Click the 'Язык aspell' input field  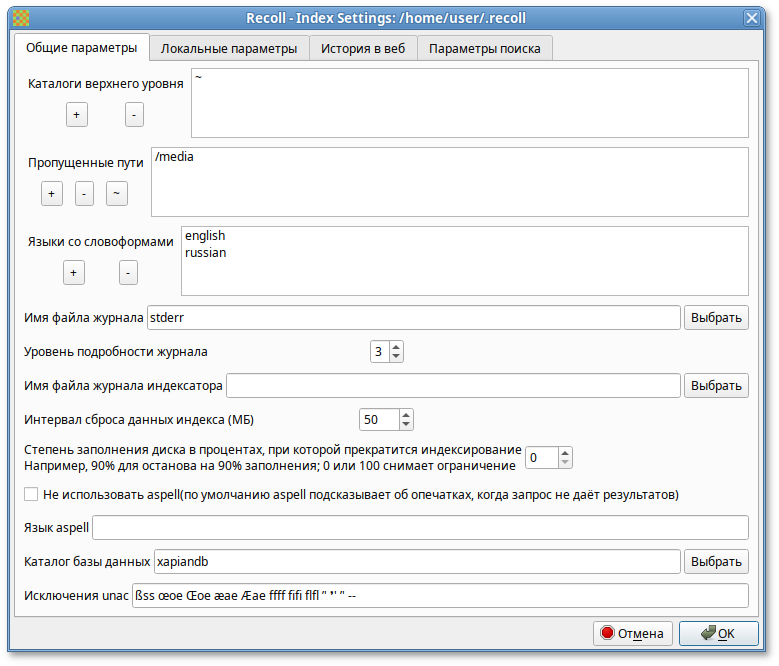[420, 527]
